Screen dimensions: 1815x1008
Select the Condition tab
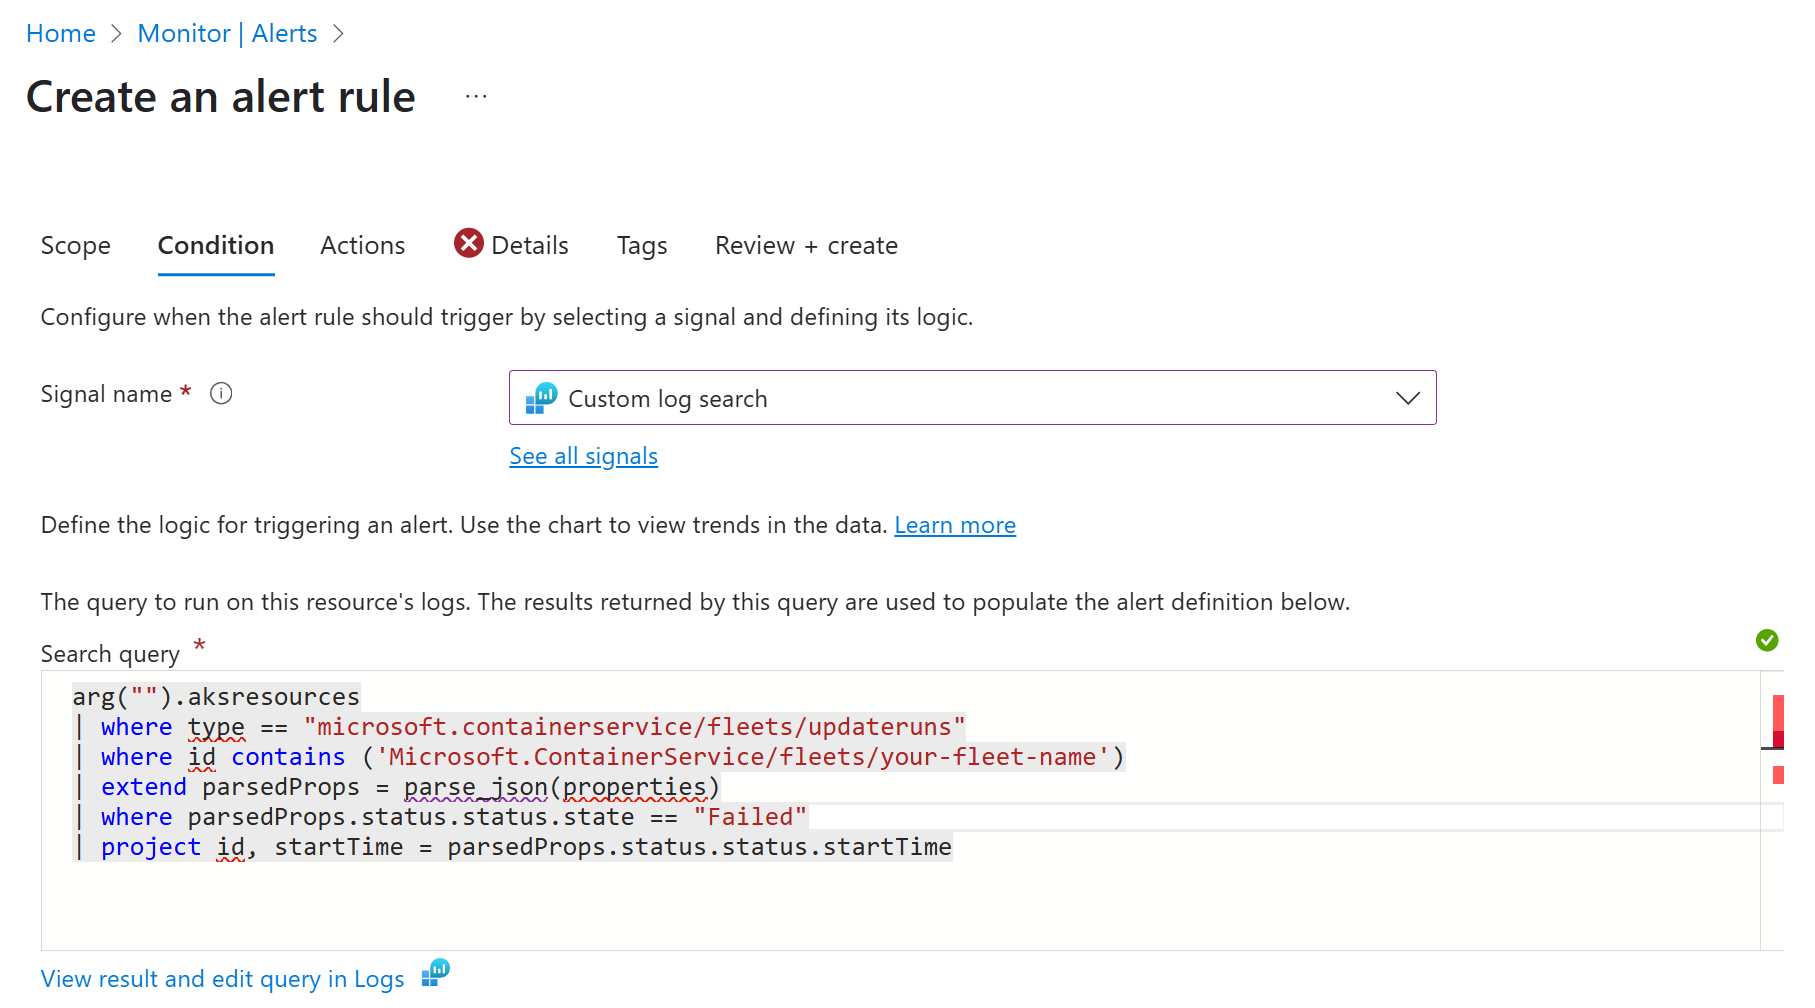[x=216, y=246]
